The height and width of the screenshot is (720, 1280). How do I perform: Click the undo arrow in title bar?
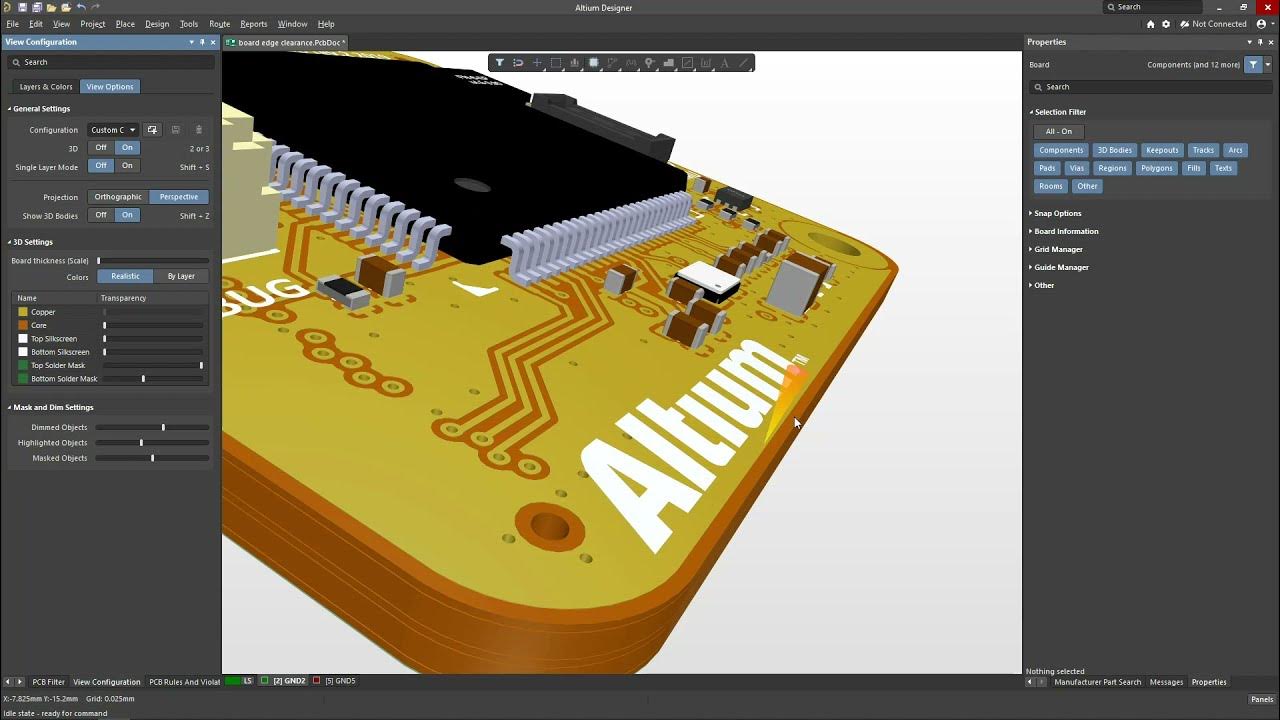(x=81, y=7)
